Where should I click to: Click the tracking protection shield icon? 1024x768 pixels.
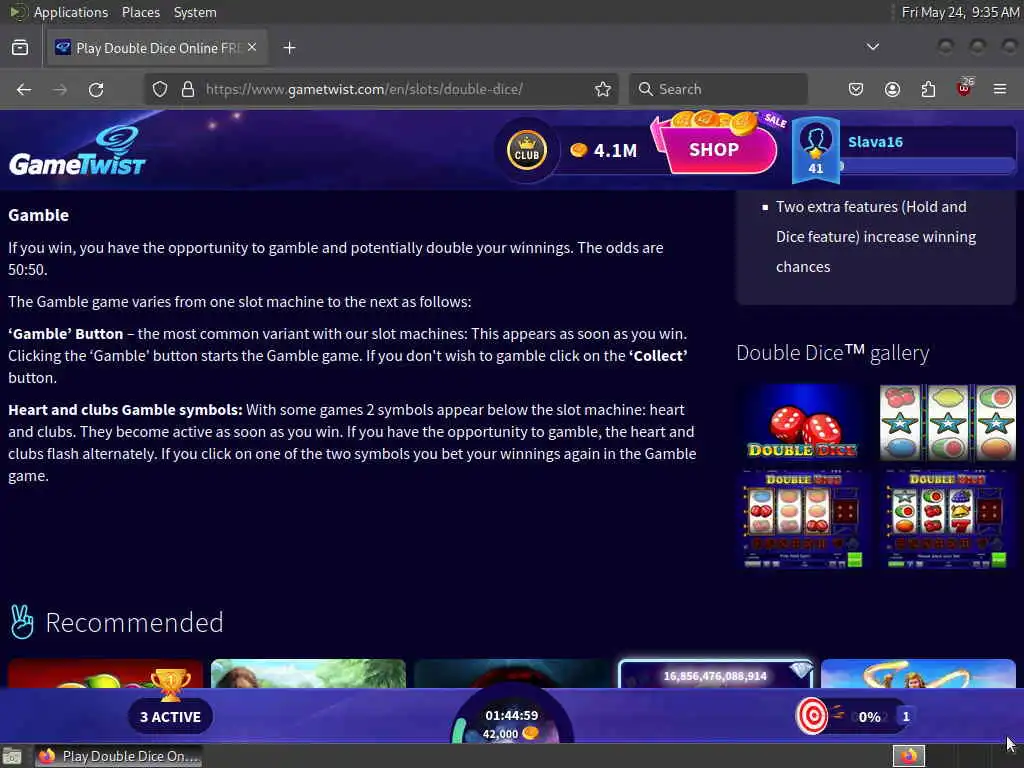[160, 89]
